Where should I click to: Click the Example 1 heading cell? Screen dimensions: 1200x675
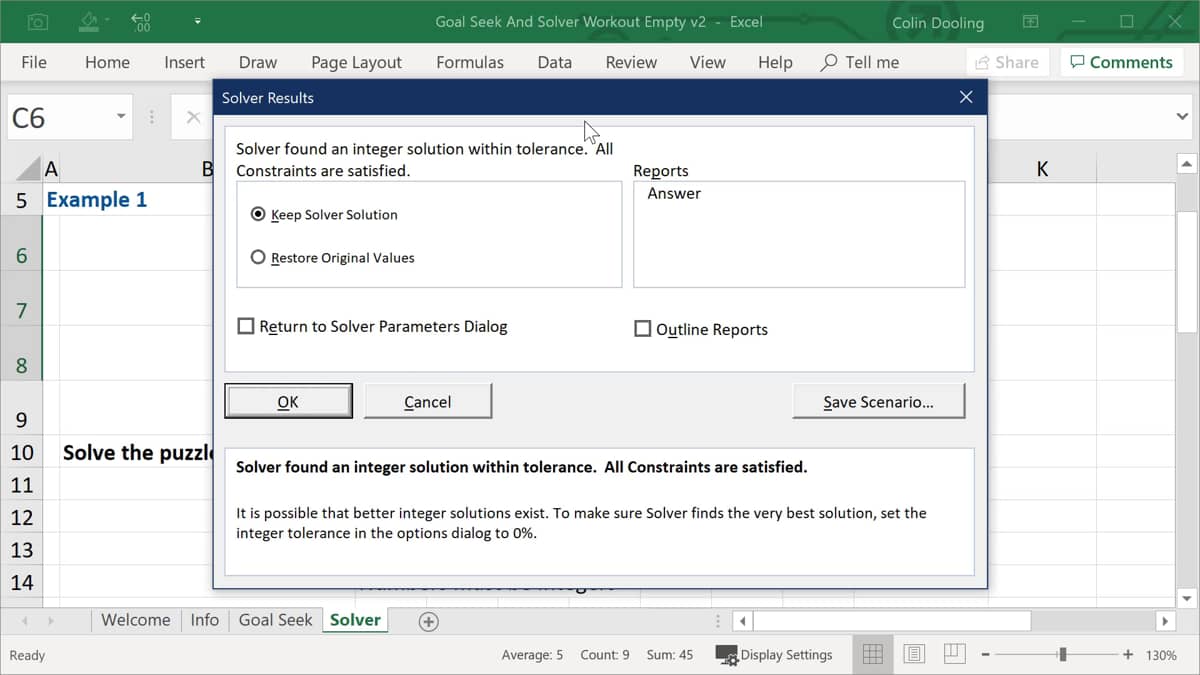(96, 199)
